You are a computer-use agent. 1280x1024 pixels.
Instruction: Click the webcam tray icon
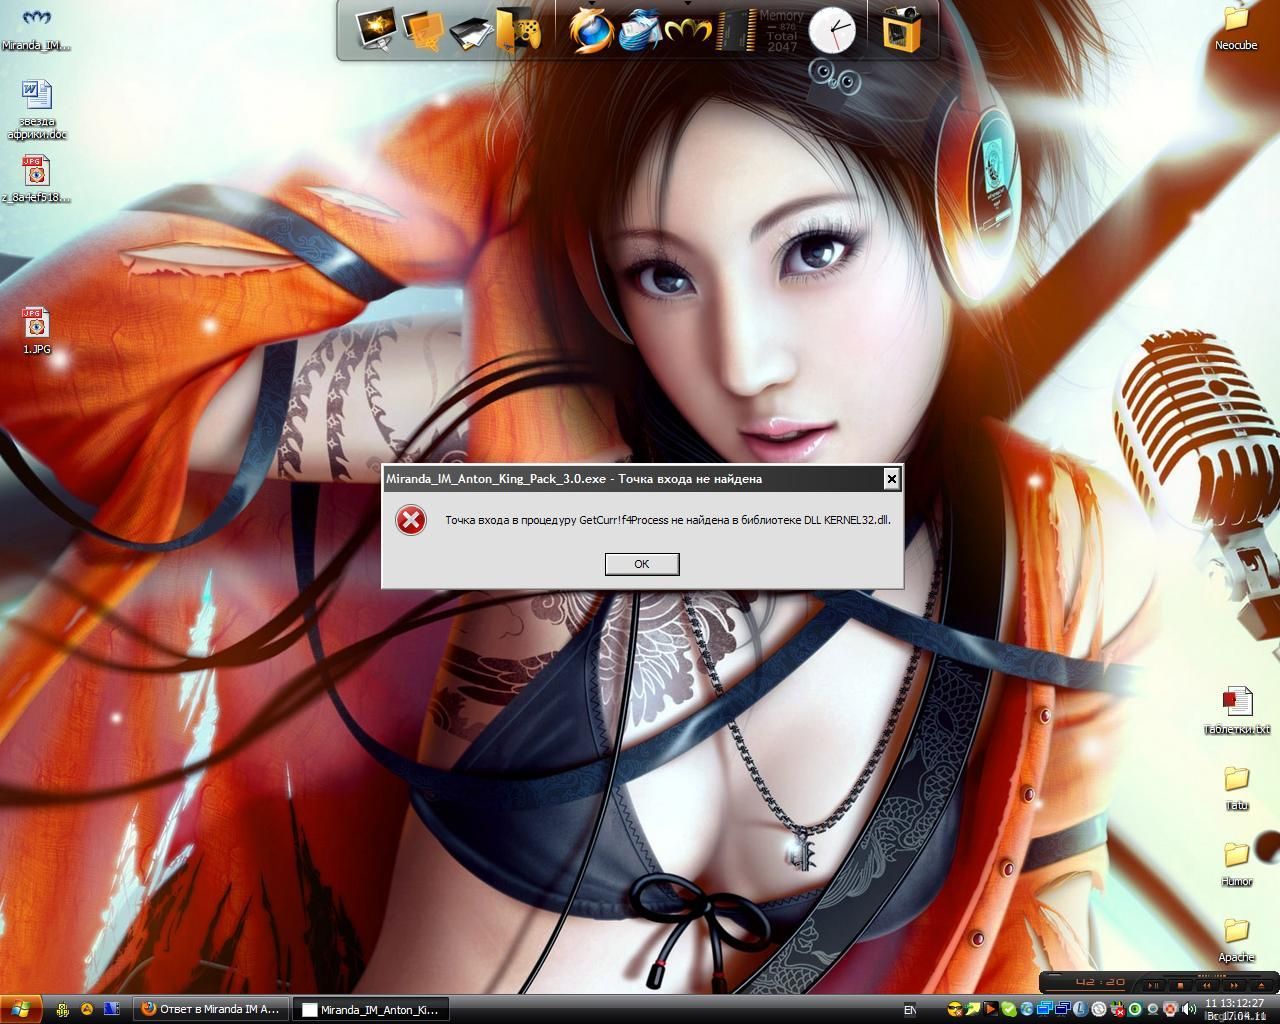click(x=1152, y=1009)
